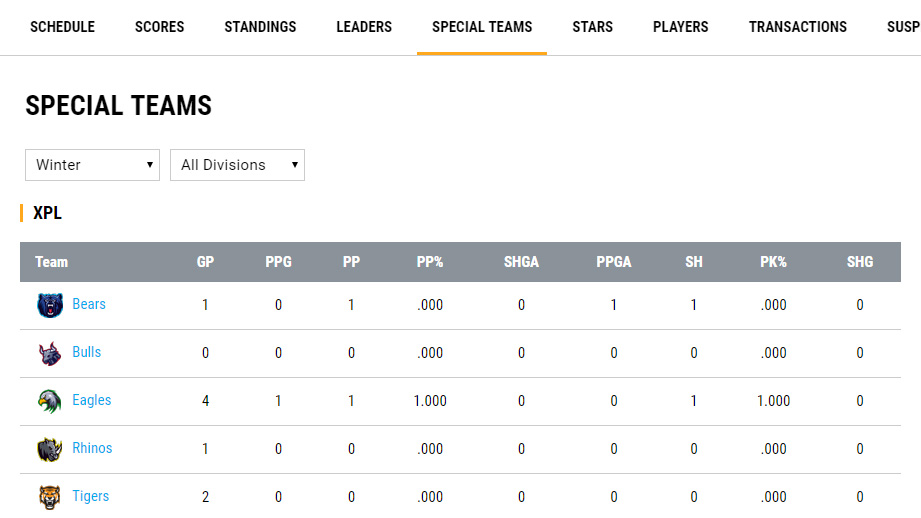Open the Players navigation tab
Viewport: 921px width, 518px height.
[680, 27]
